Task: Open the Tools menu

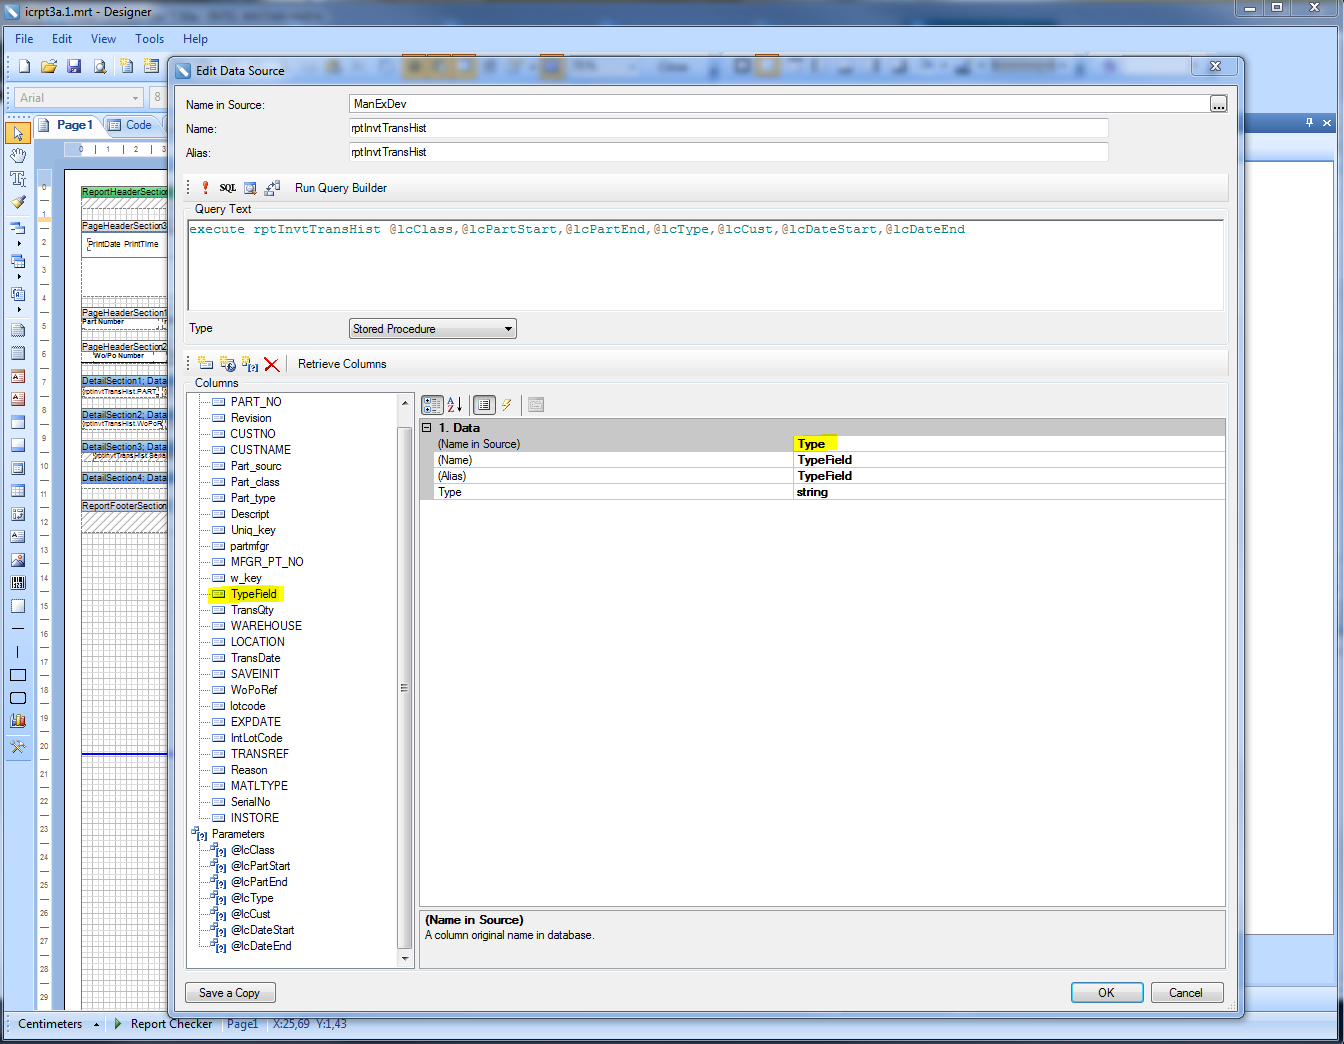Action: point(149,39)
